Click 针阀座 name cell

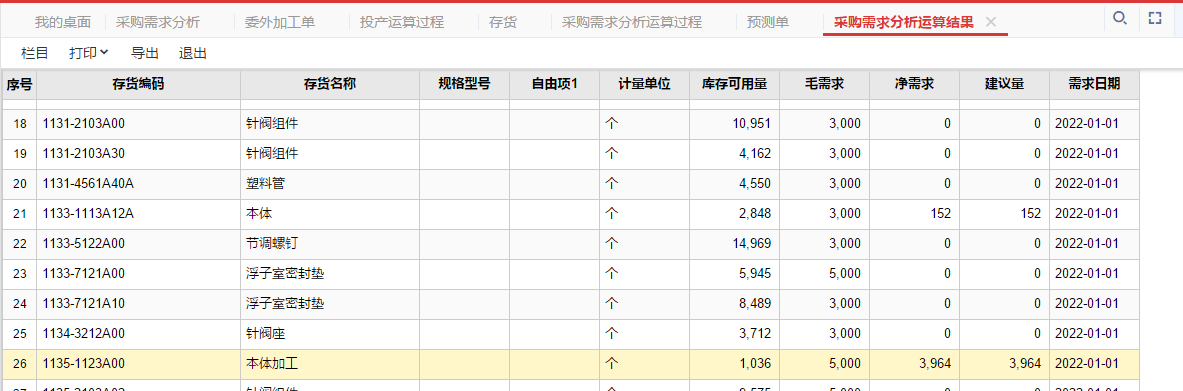(x=330, y=334)
